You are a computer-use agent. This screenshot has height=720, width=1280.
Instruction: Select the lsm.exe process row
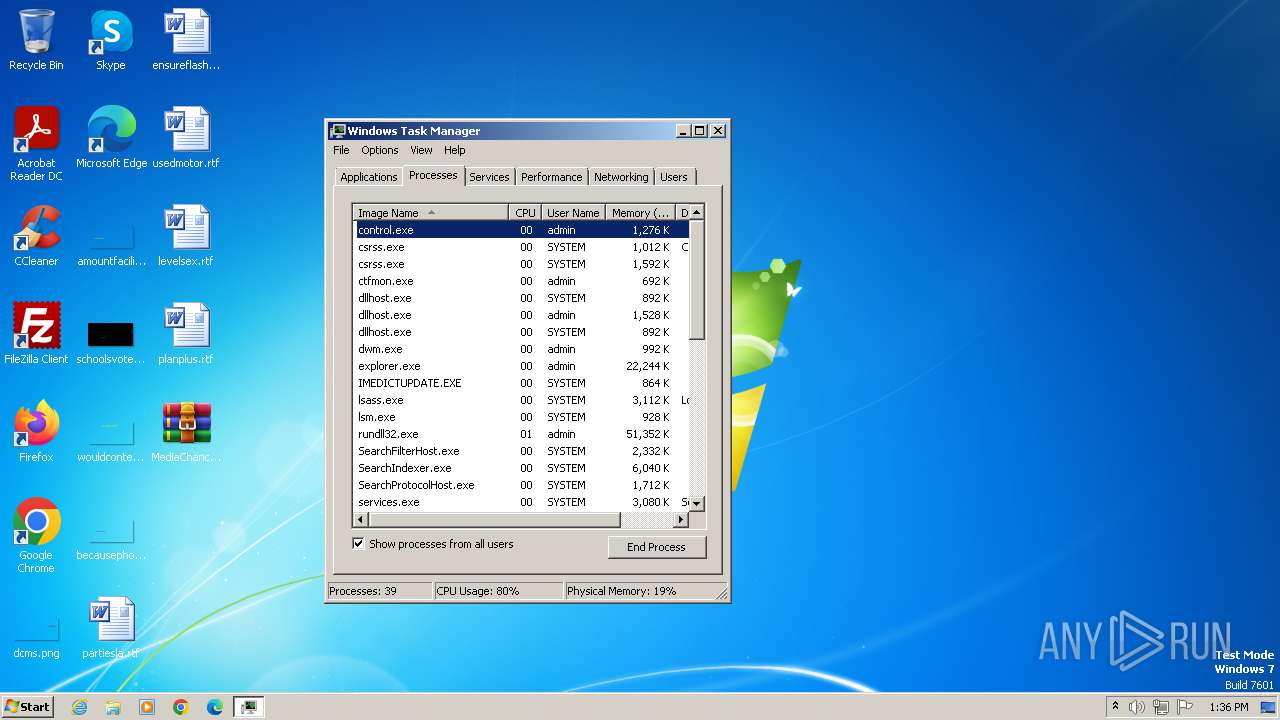[521, 417]
